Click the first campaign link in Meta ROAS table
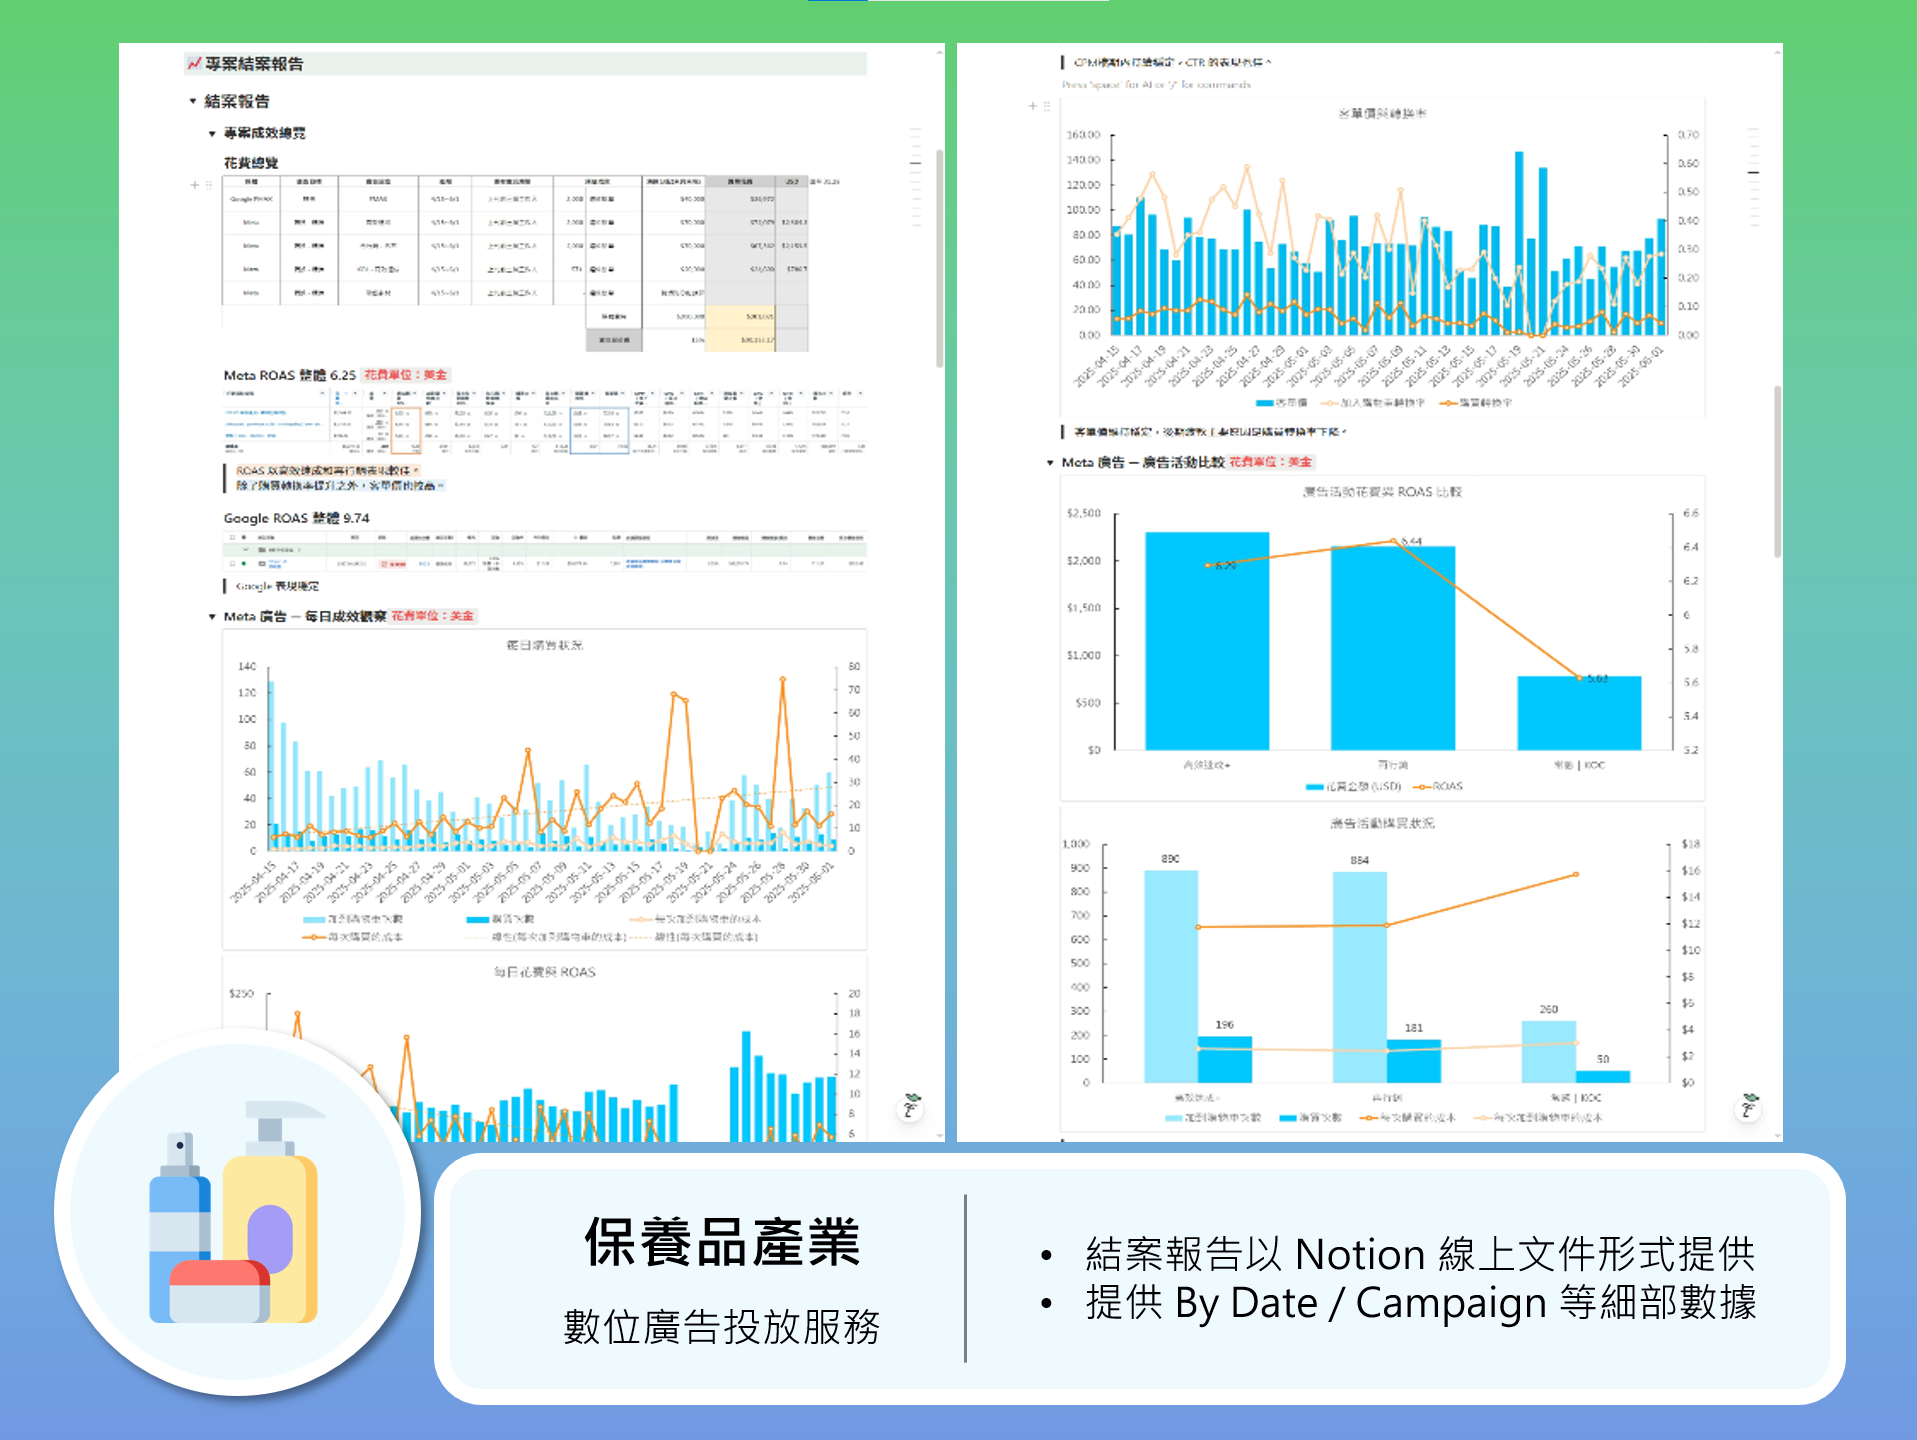The image size is (1917, 1440). point(256,412)
